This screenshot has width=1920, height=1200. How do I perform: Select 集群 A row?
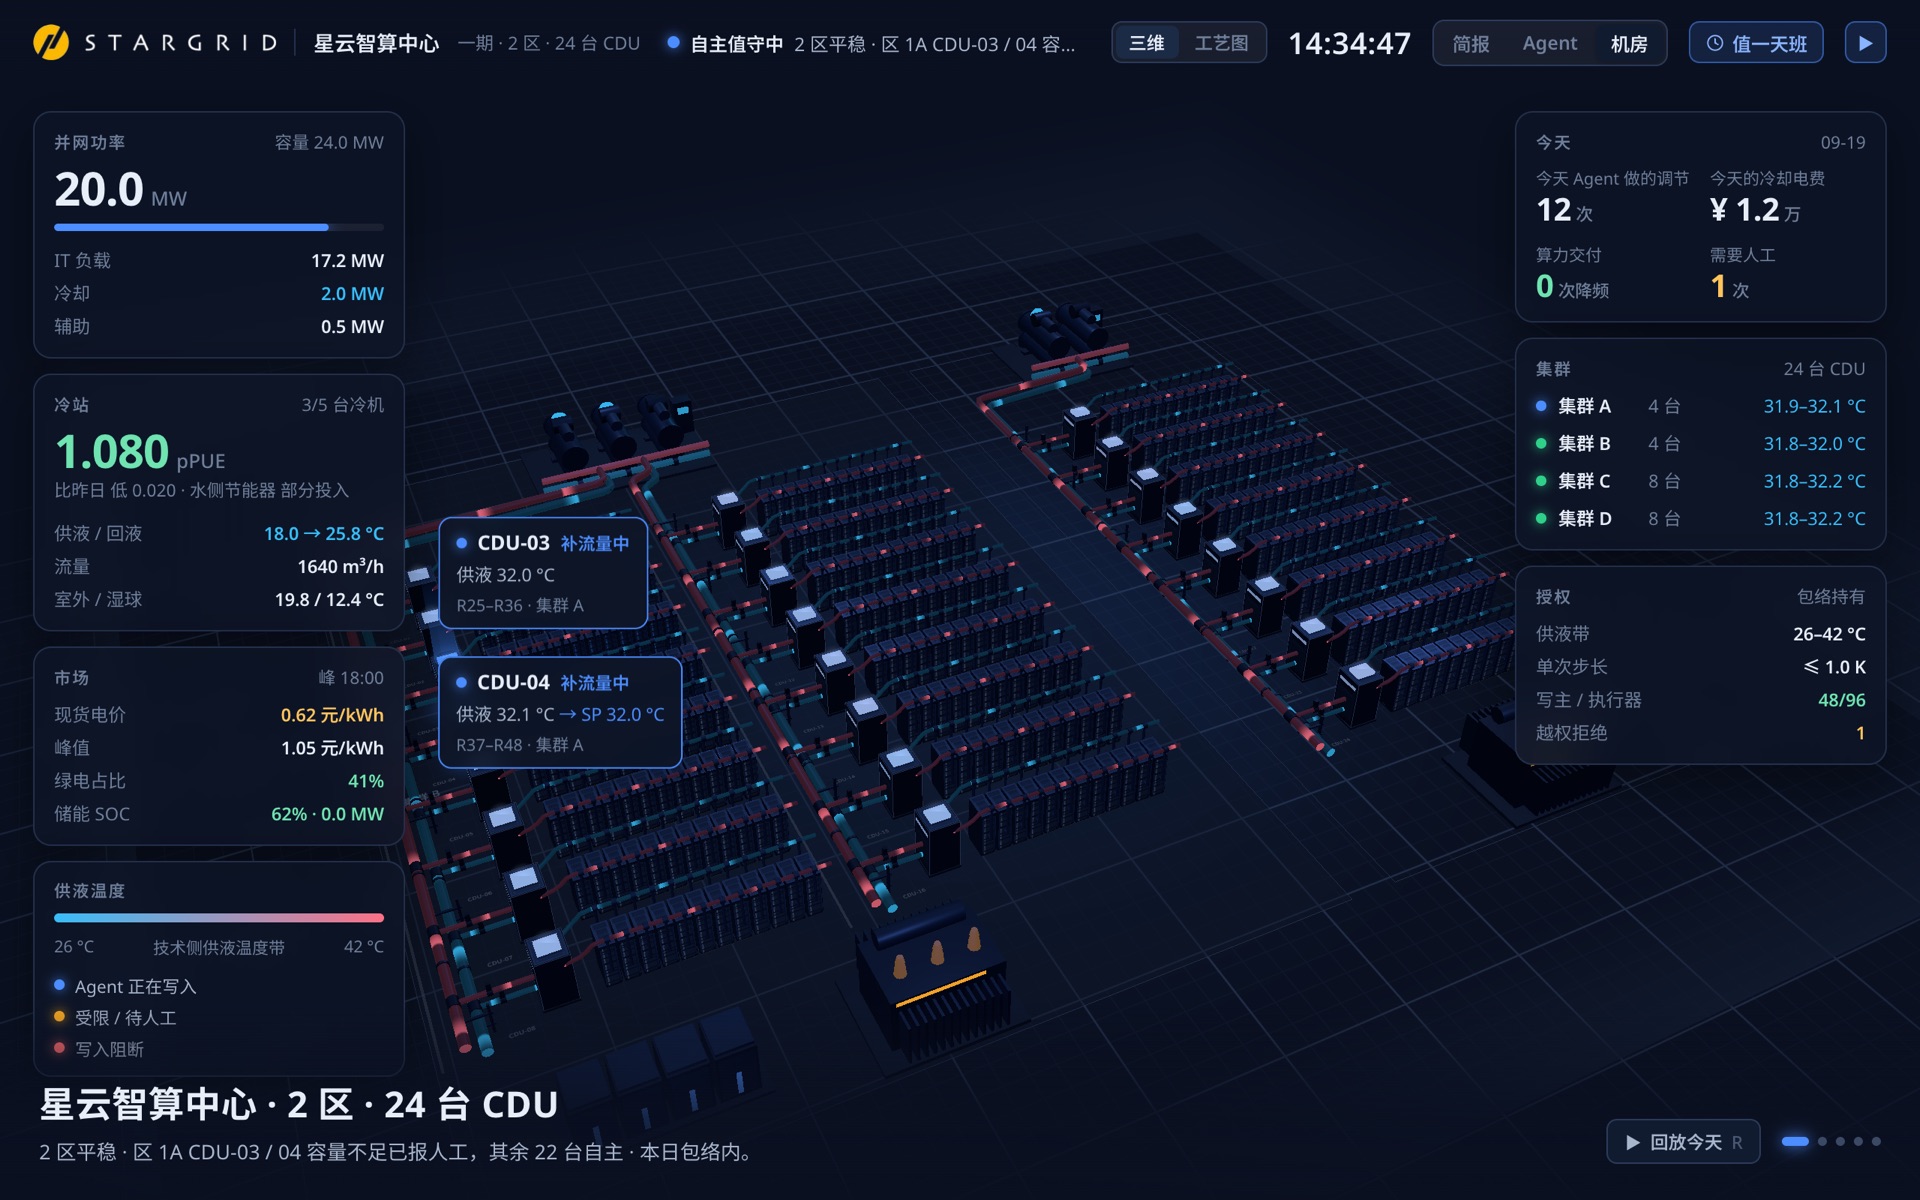pyautogui.click(x=1700, y=406)
